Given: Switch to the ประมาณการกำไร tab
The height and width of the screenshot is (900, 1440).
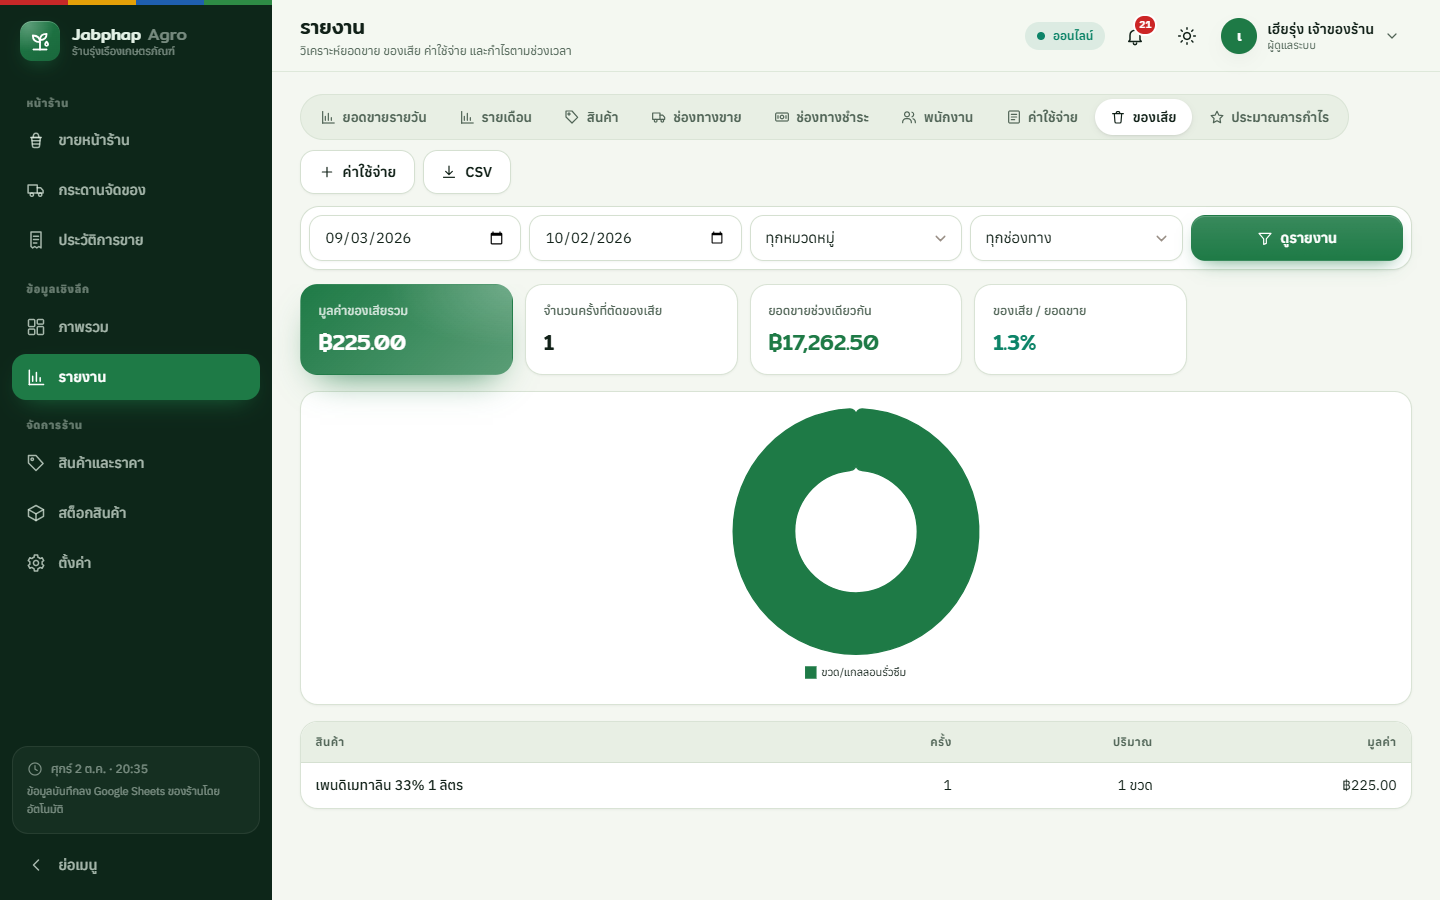Looking at the screenshot, I should tap(1270, 117).
